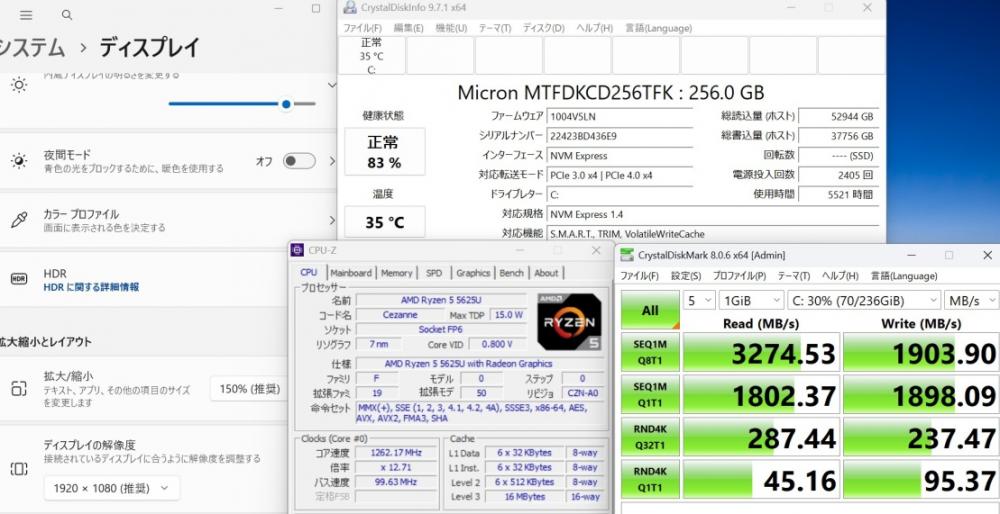Click the brightness slider thumb
Image resolution: width=1000 pixels, height=514 pixels.
(286, 104)
